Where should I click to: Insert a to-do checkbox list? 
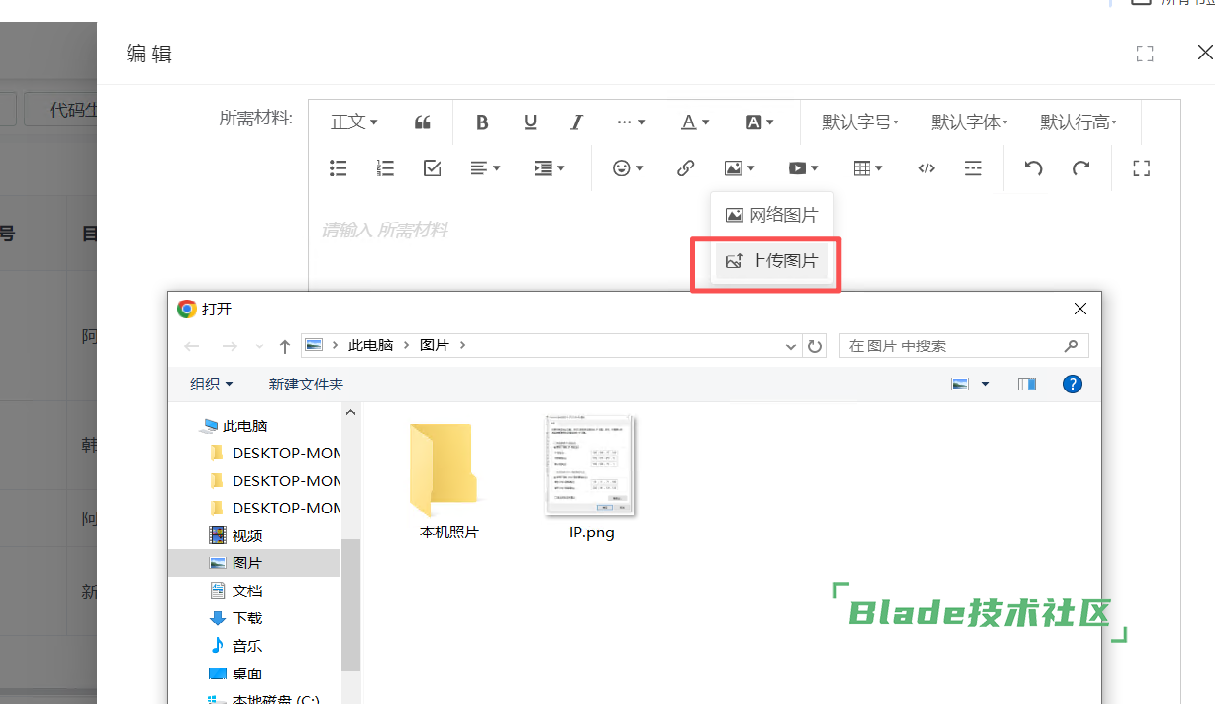tap(432, 168)
